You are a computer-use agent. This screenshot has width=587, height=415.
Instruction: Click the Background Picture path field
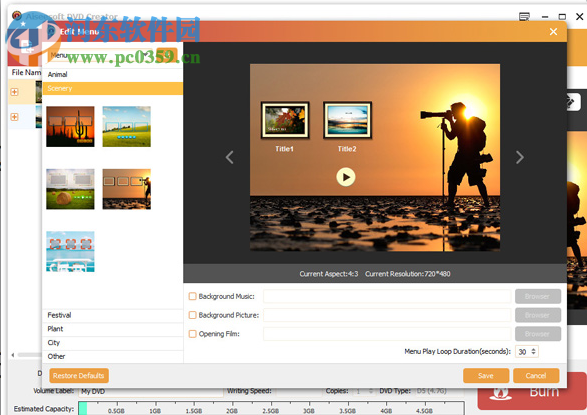click(x=387, y=315)
